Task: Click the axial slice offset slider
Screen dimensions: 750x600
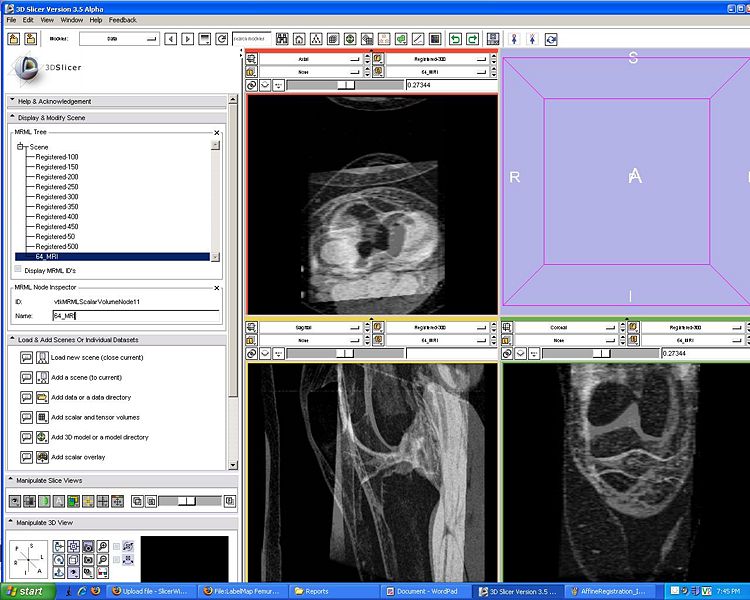Action: [344, 86]
